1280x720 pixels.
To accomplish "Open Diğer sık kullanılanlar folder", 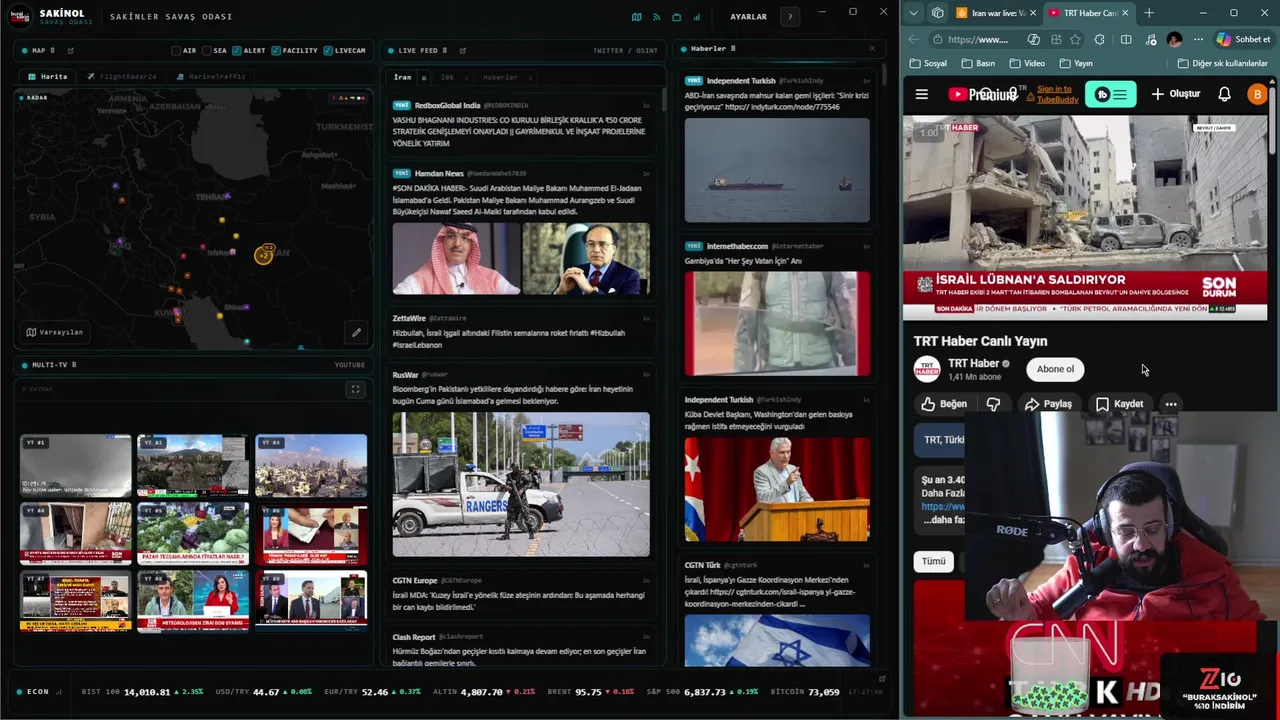I will point(1224,63).
